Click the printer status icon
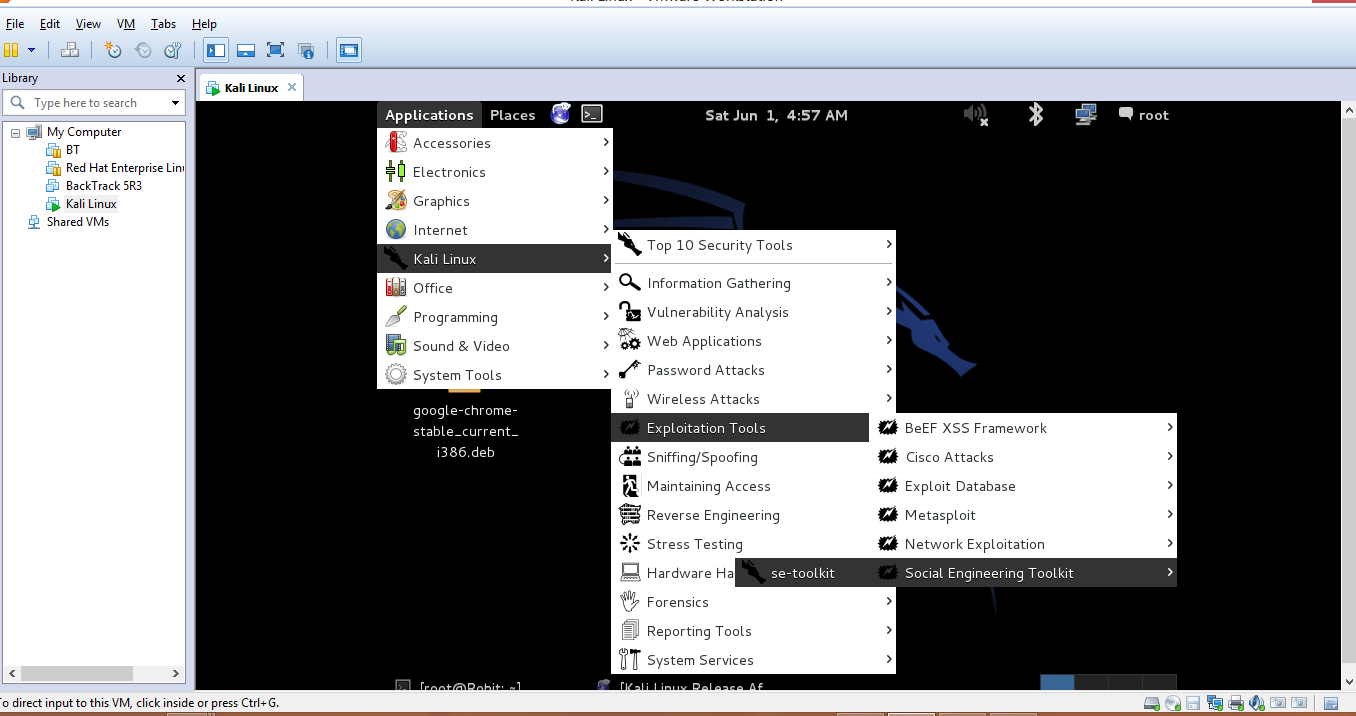Screen dimensions: 1356x716 tap(1236, 703)
